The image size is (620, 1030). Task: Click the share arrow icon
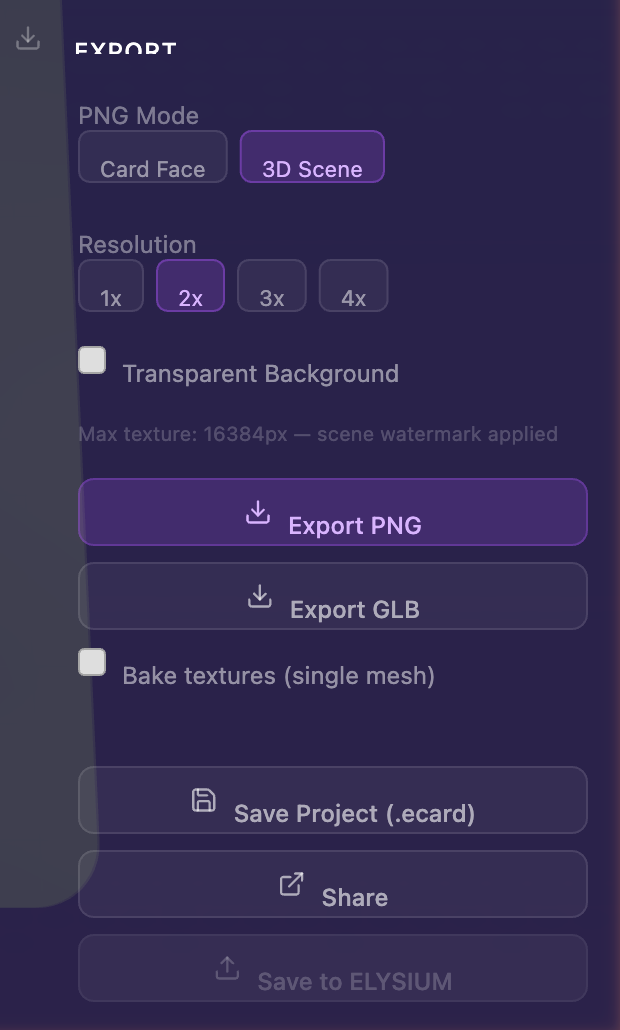tap(290, 884)
